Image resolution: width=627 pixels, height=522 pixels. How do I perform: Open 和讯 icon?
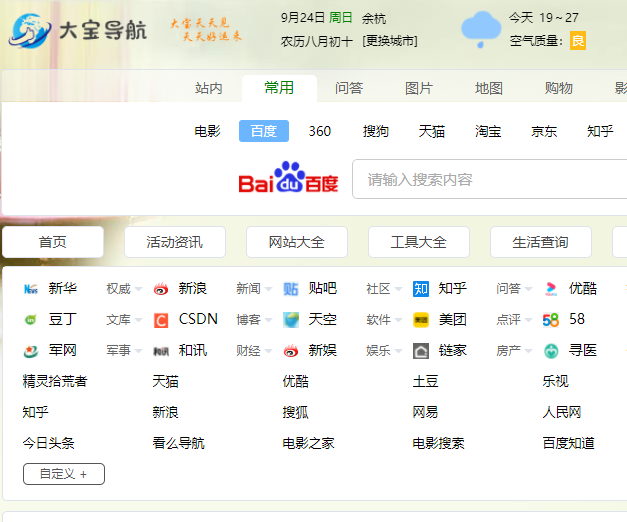(x=161, y=351)
